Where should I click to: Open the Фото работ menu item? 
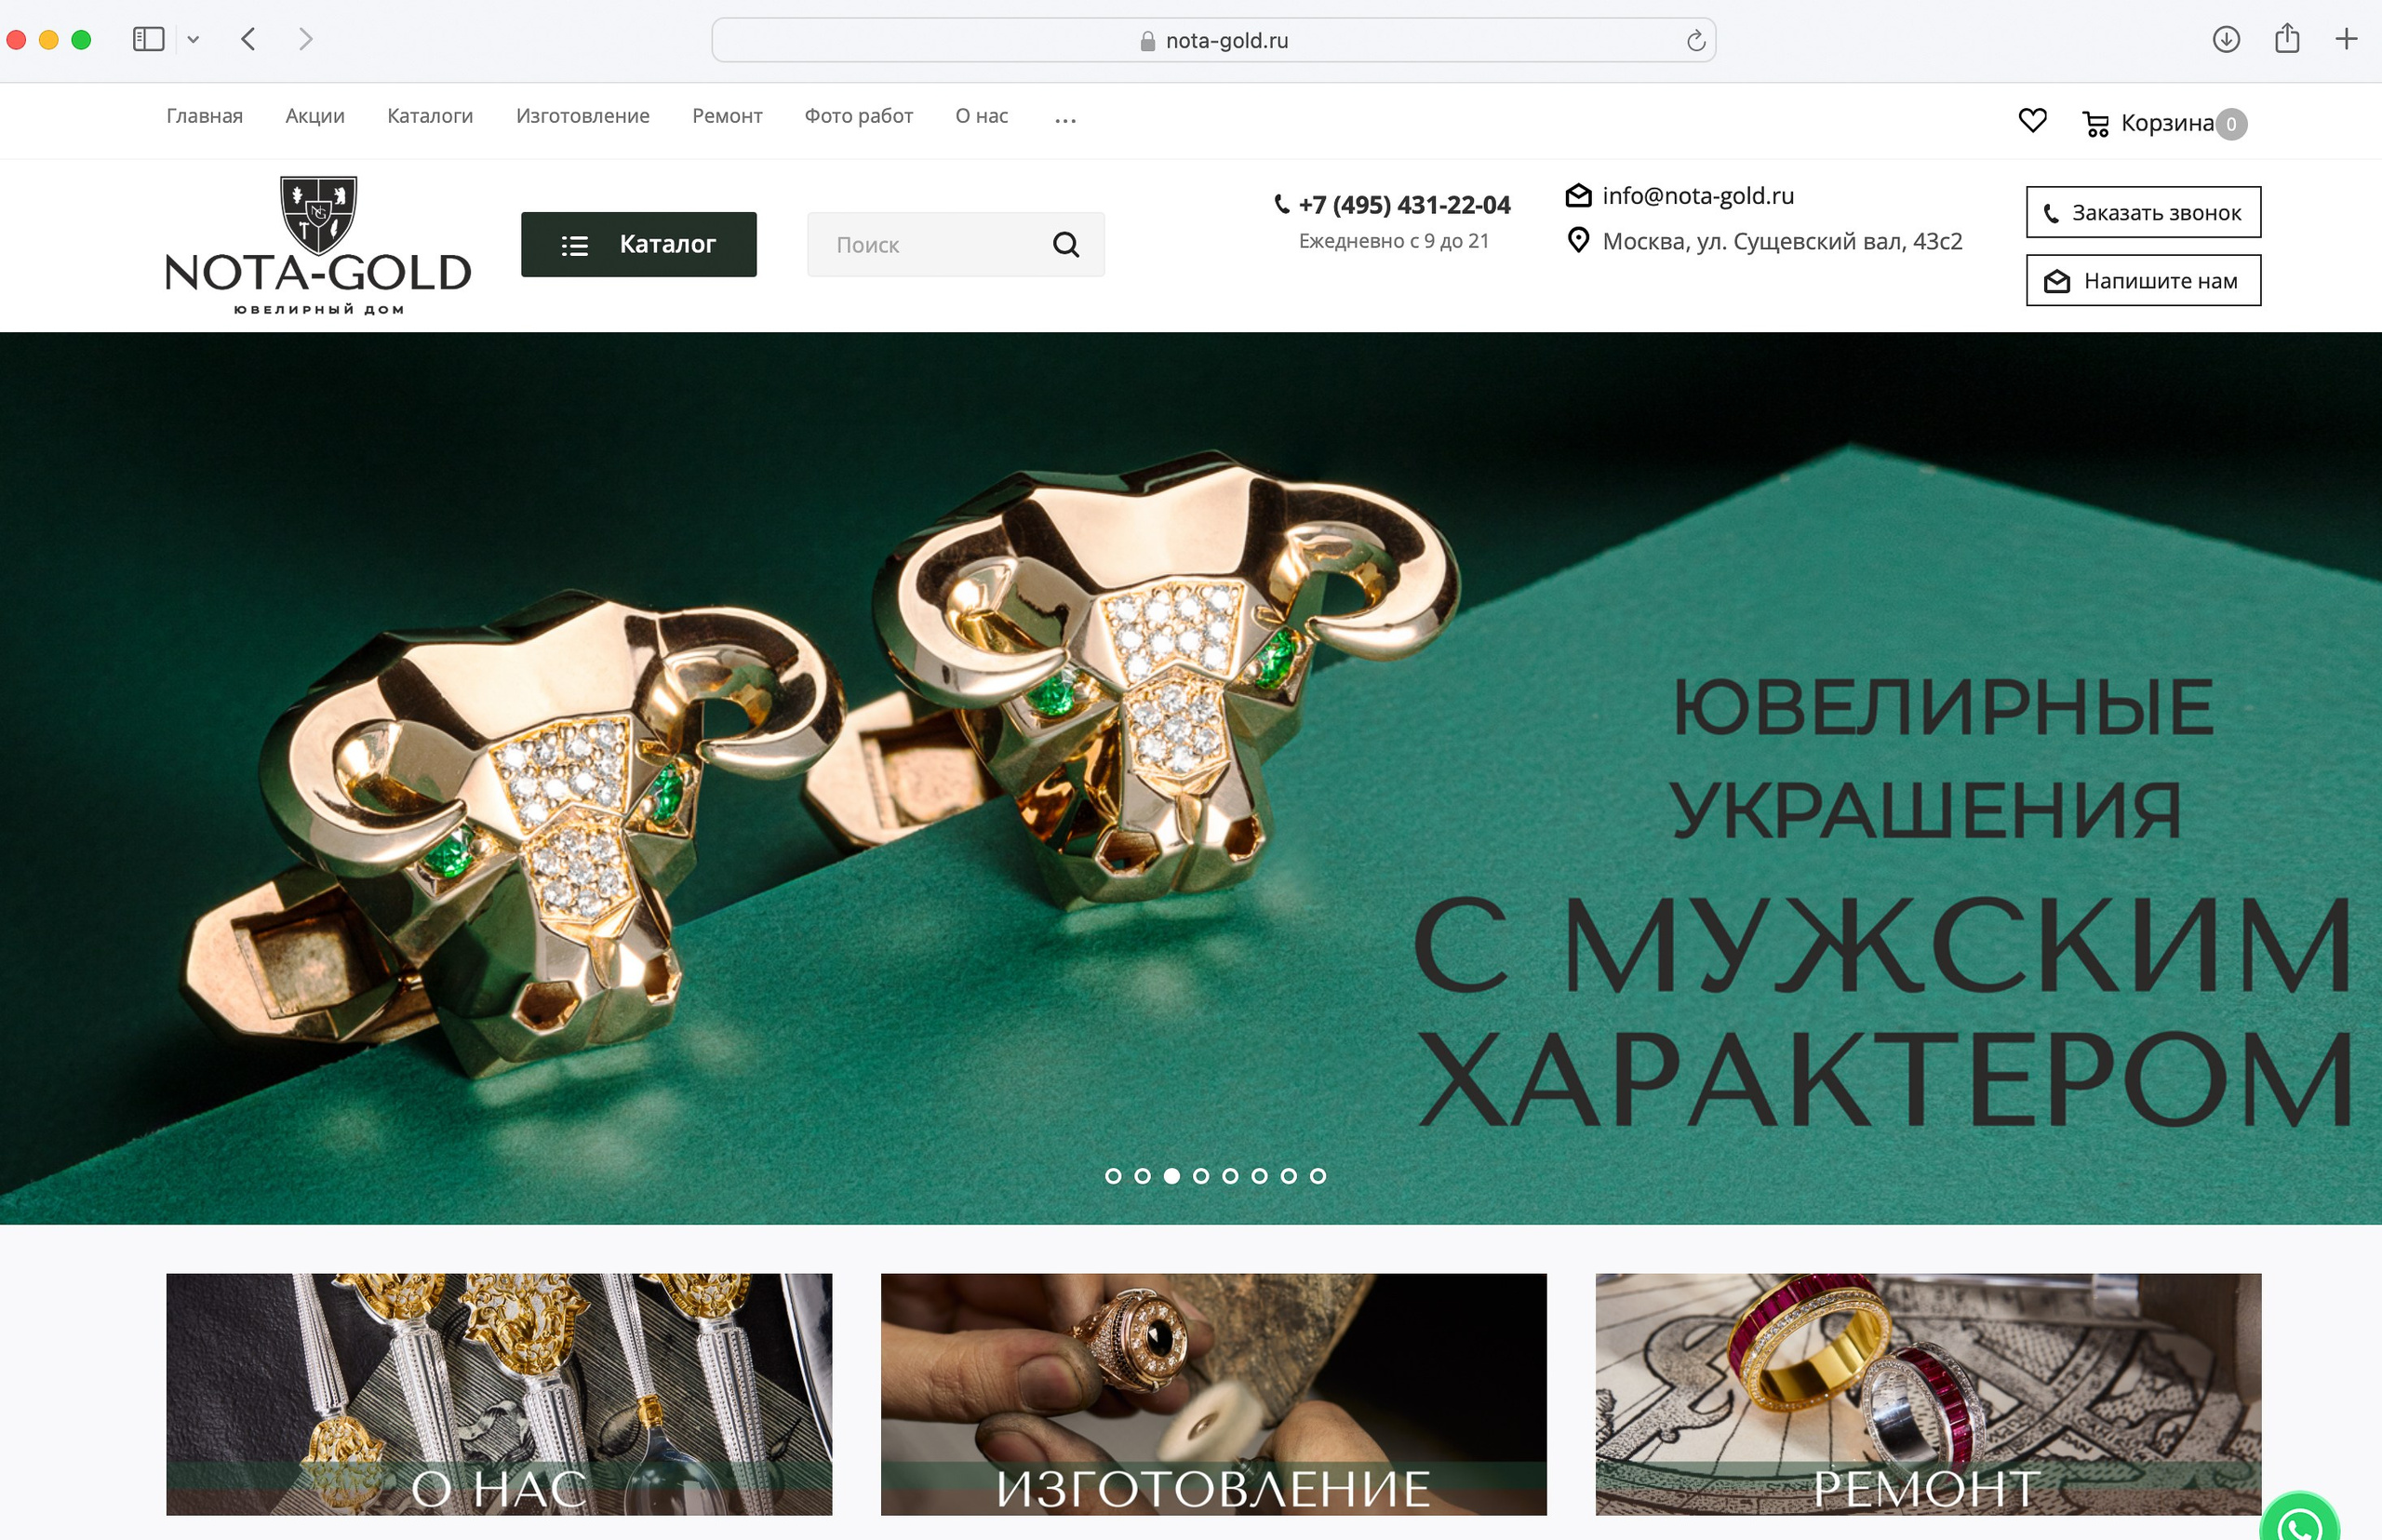coord(858,116)
